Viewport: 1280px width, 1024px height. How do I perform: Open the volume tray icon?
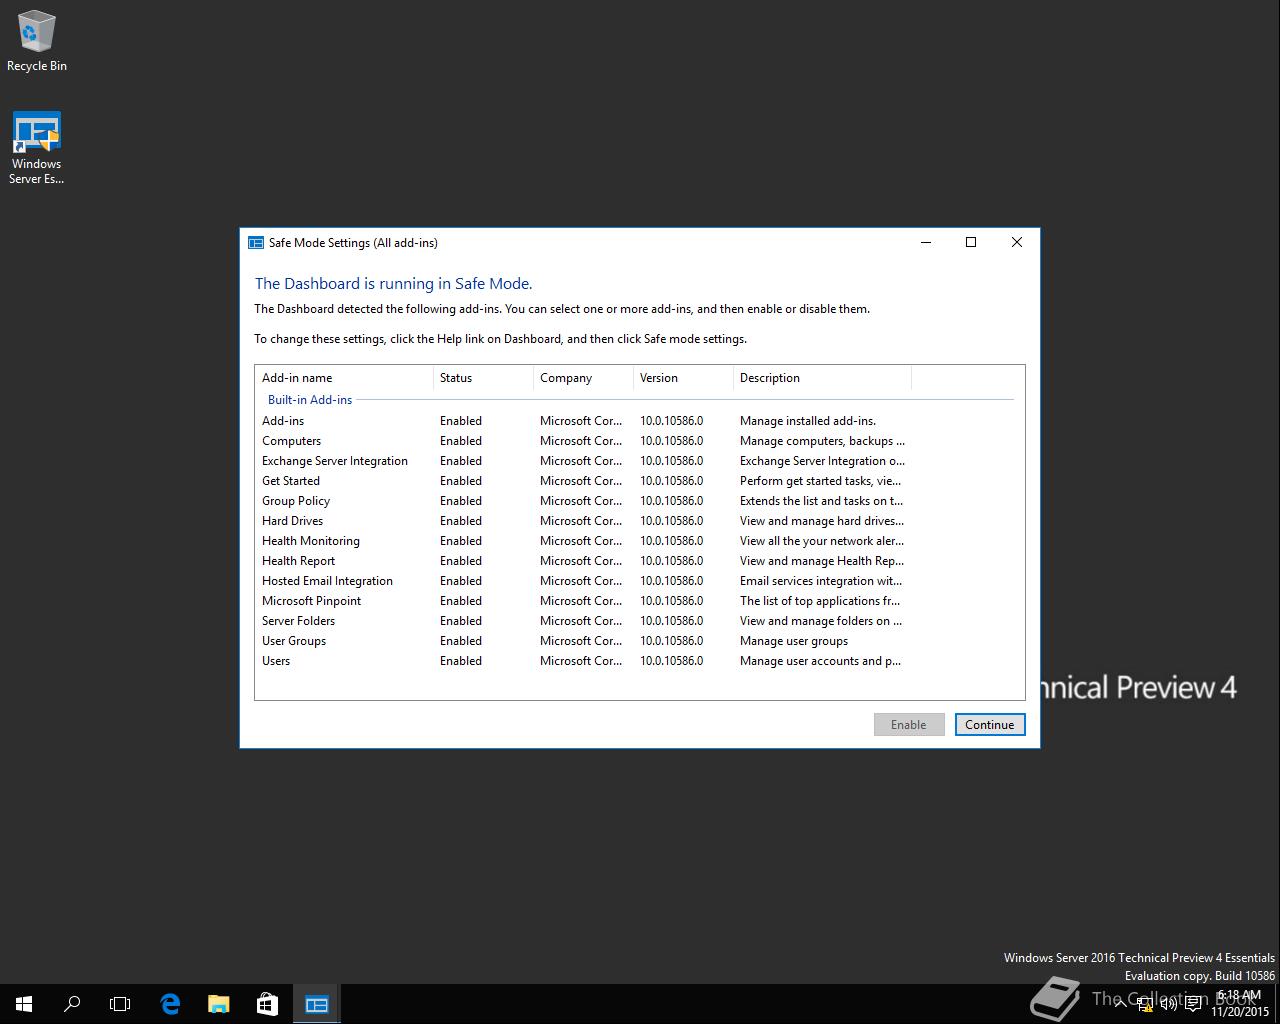(1168, 1004)
